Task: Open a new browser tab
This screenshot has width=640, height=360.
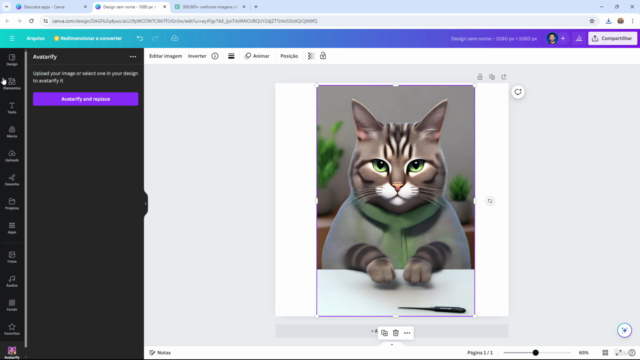Action: point(256,7)
